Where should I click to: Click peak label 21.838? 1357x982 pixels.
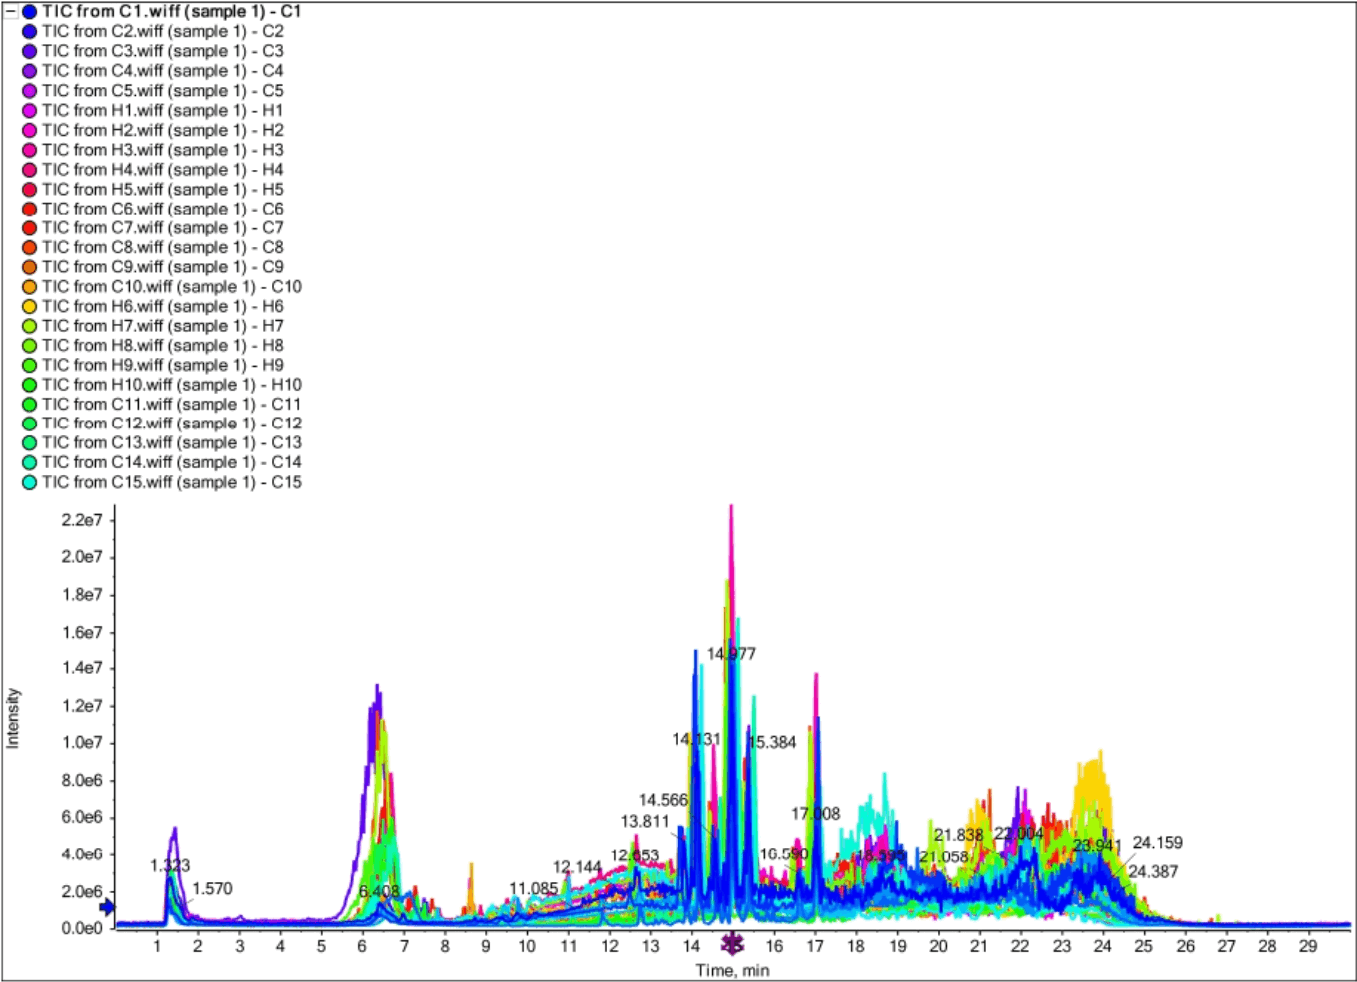point(959,835)
